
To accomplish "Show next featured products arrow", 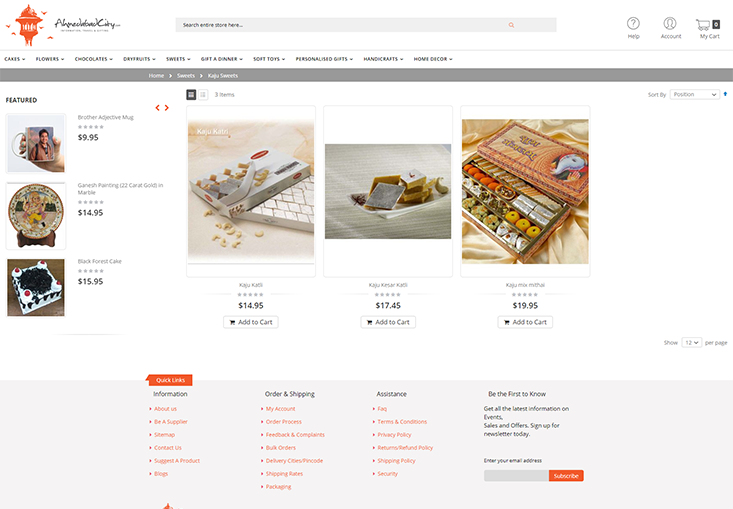I will (166, 108).
